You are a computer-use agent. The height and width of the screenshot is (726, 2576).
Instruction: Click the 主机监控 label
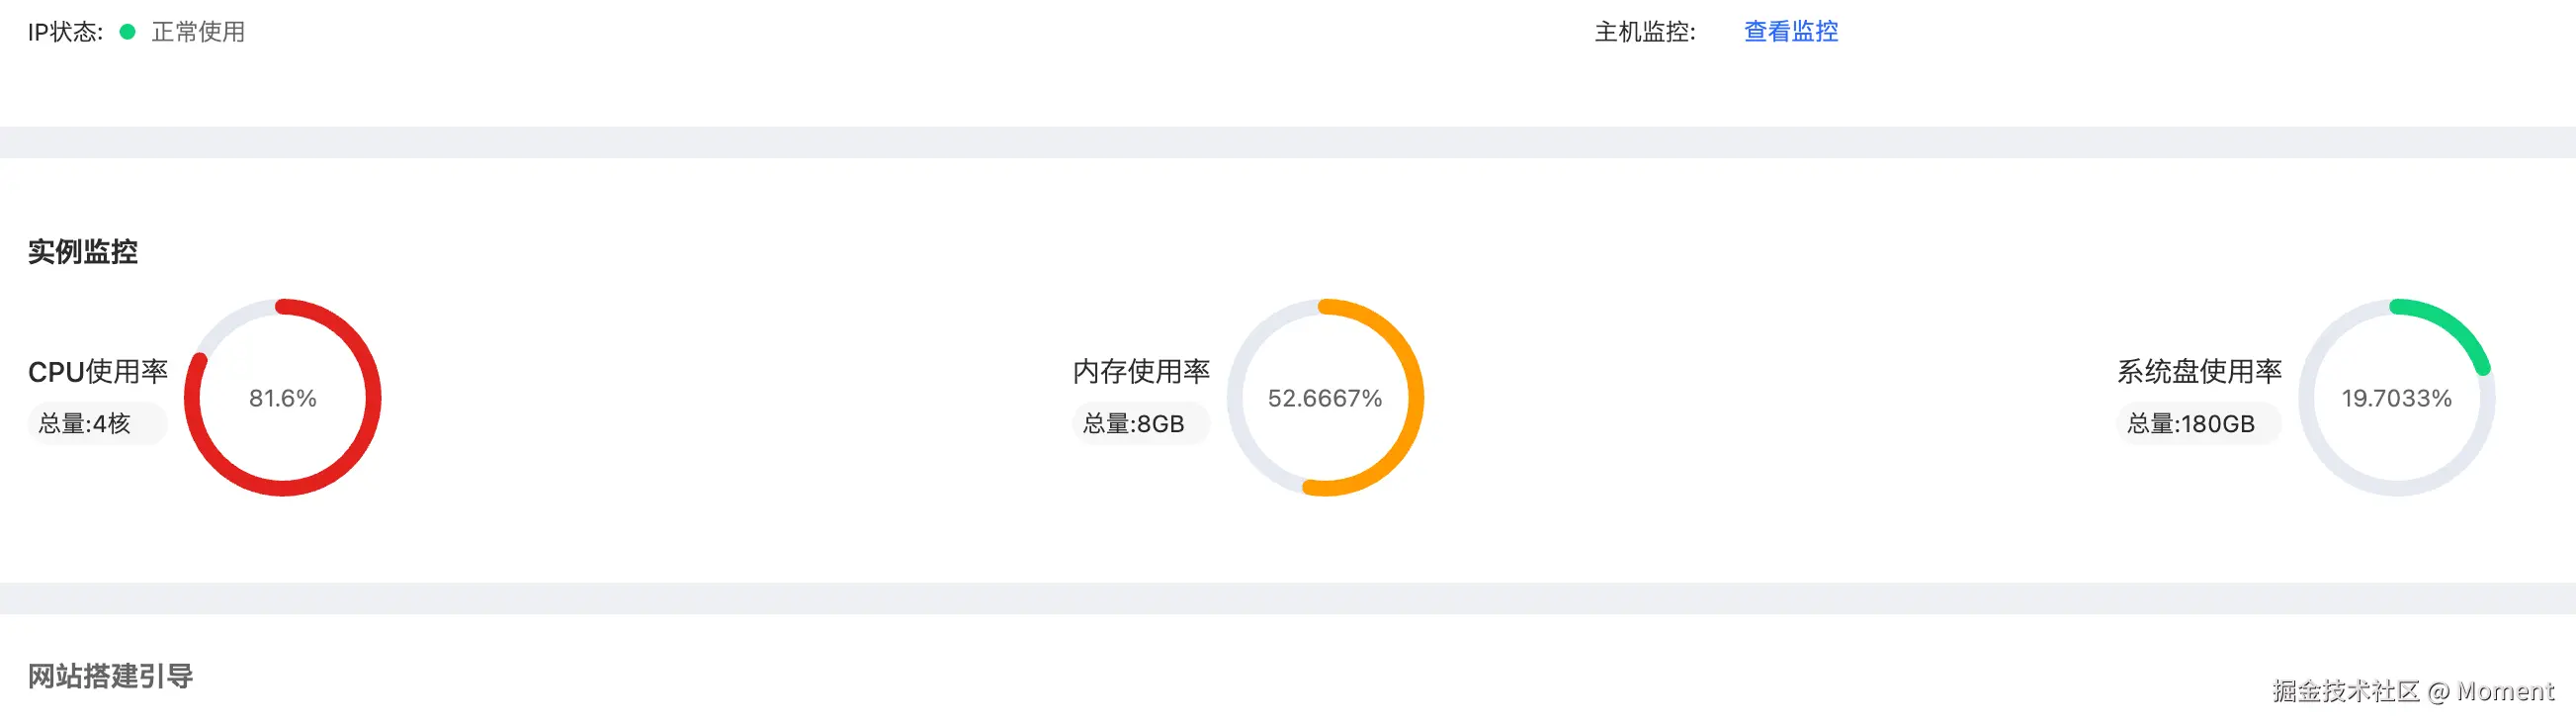1644,32
